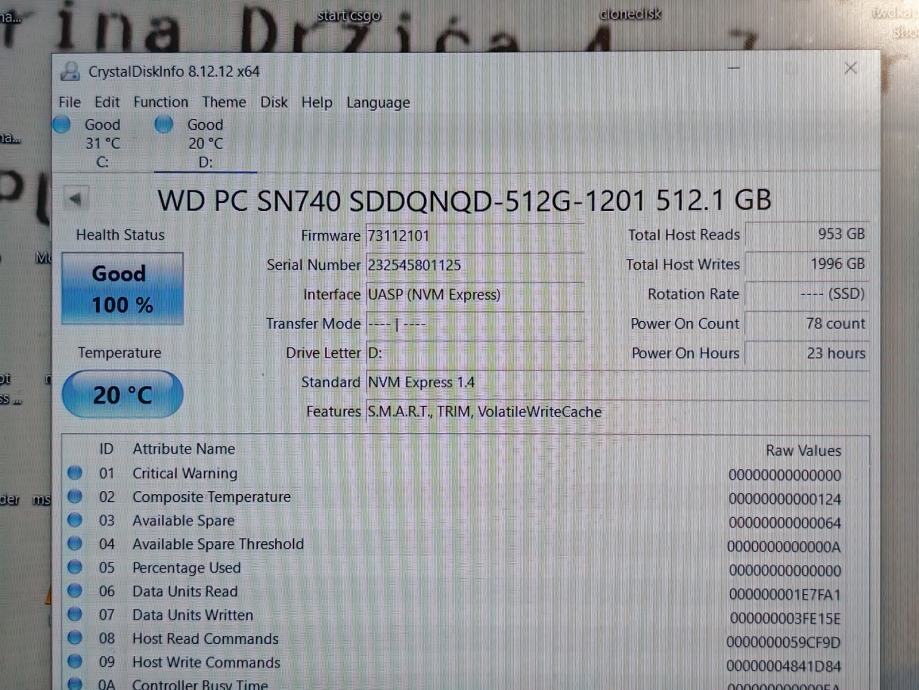Click the status dot for attribute 09
This screenshot has width=919, height=690.
(74, 661)
